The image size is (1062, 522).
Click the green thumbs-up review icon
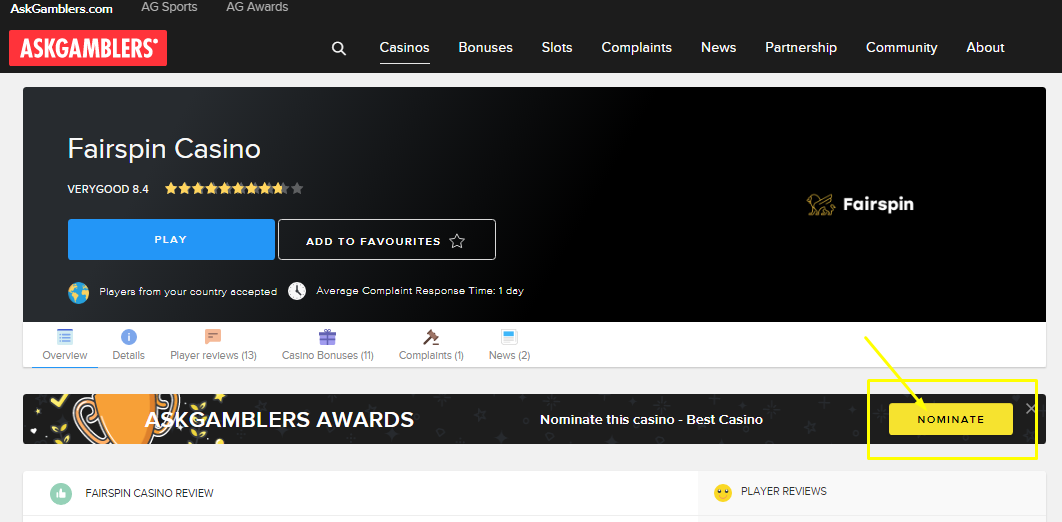click(61, 494)
